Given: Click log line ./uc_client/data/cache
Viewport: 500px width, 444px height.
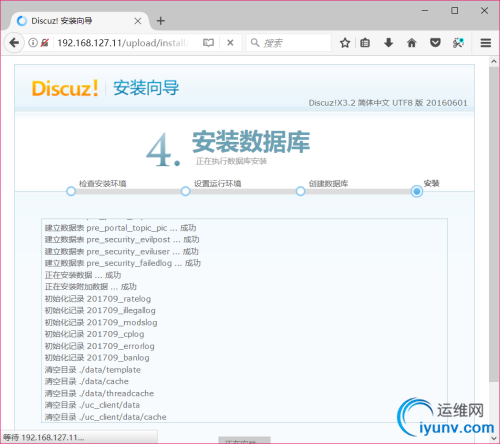Looking at the screenshot, I should [x=105, y=417].
